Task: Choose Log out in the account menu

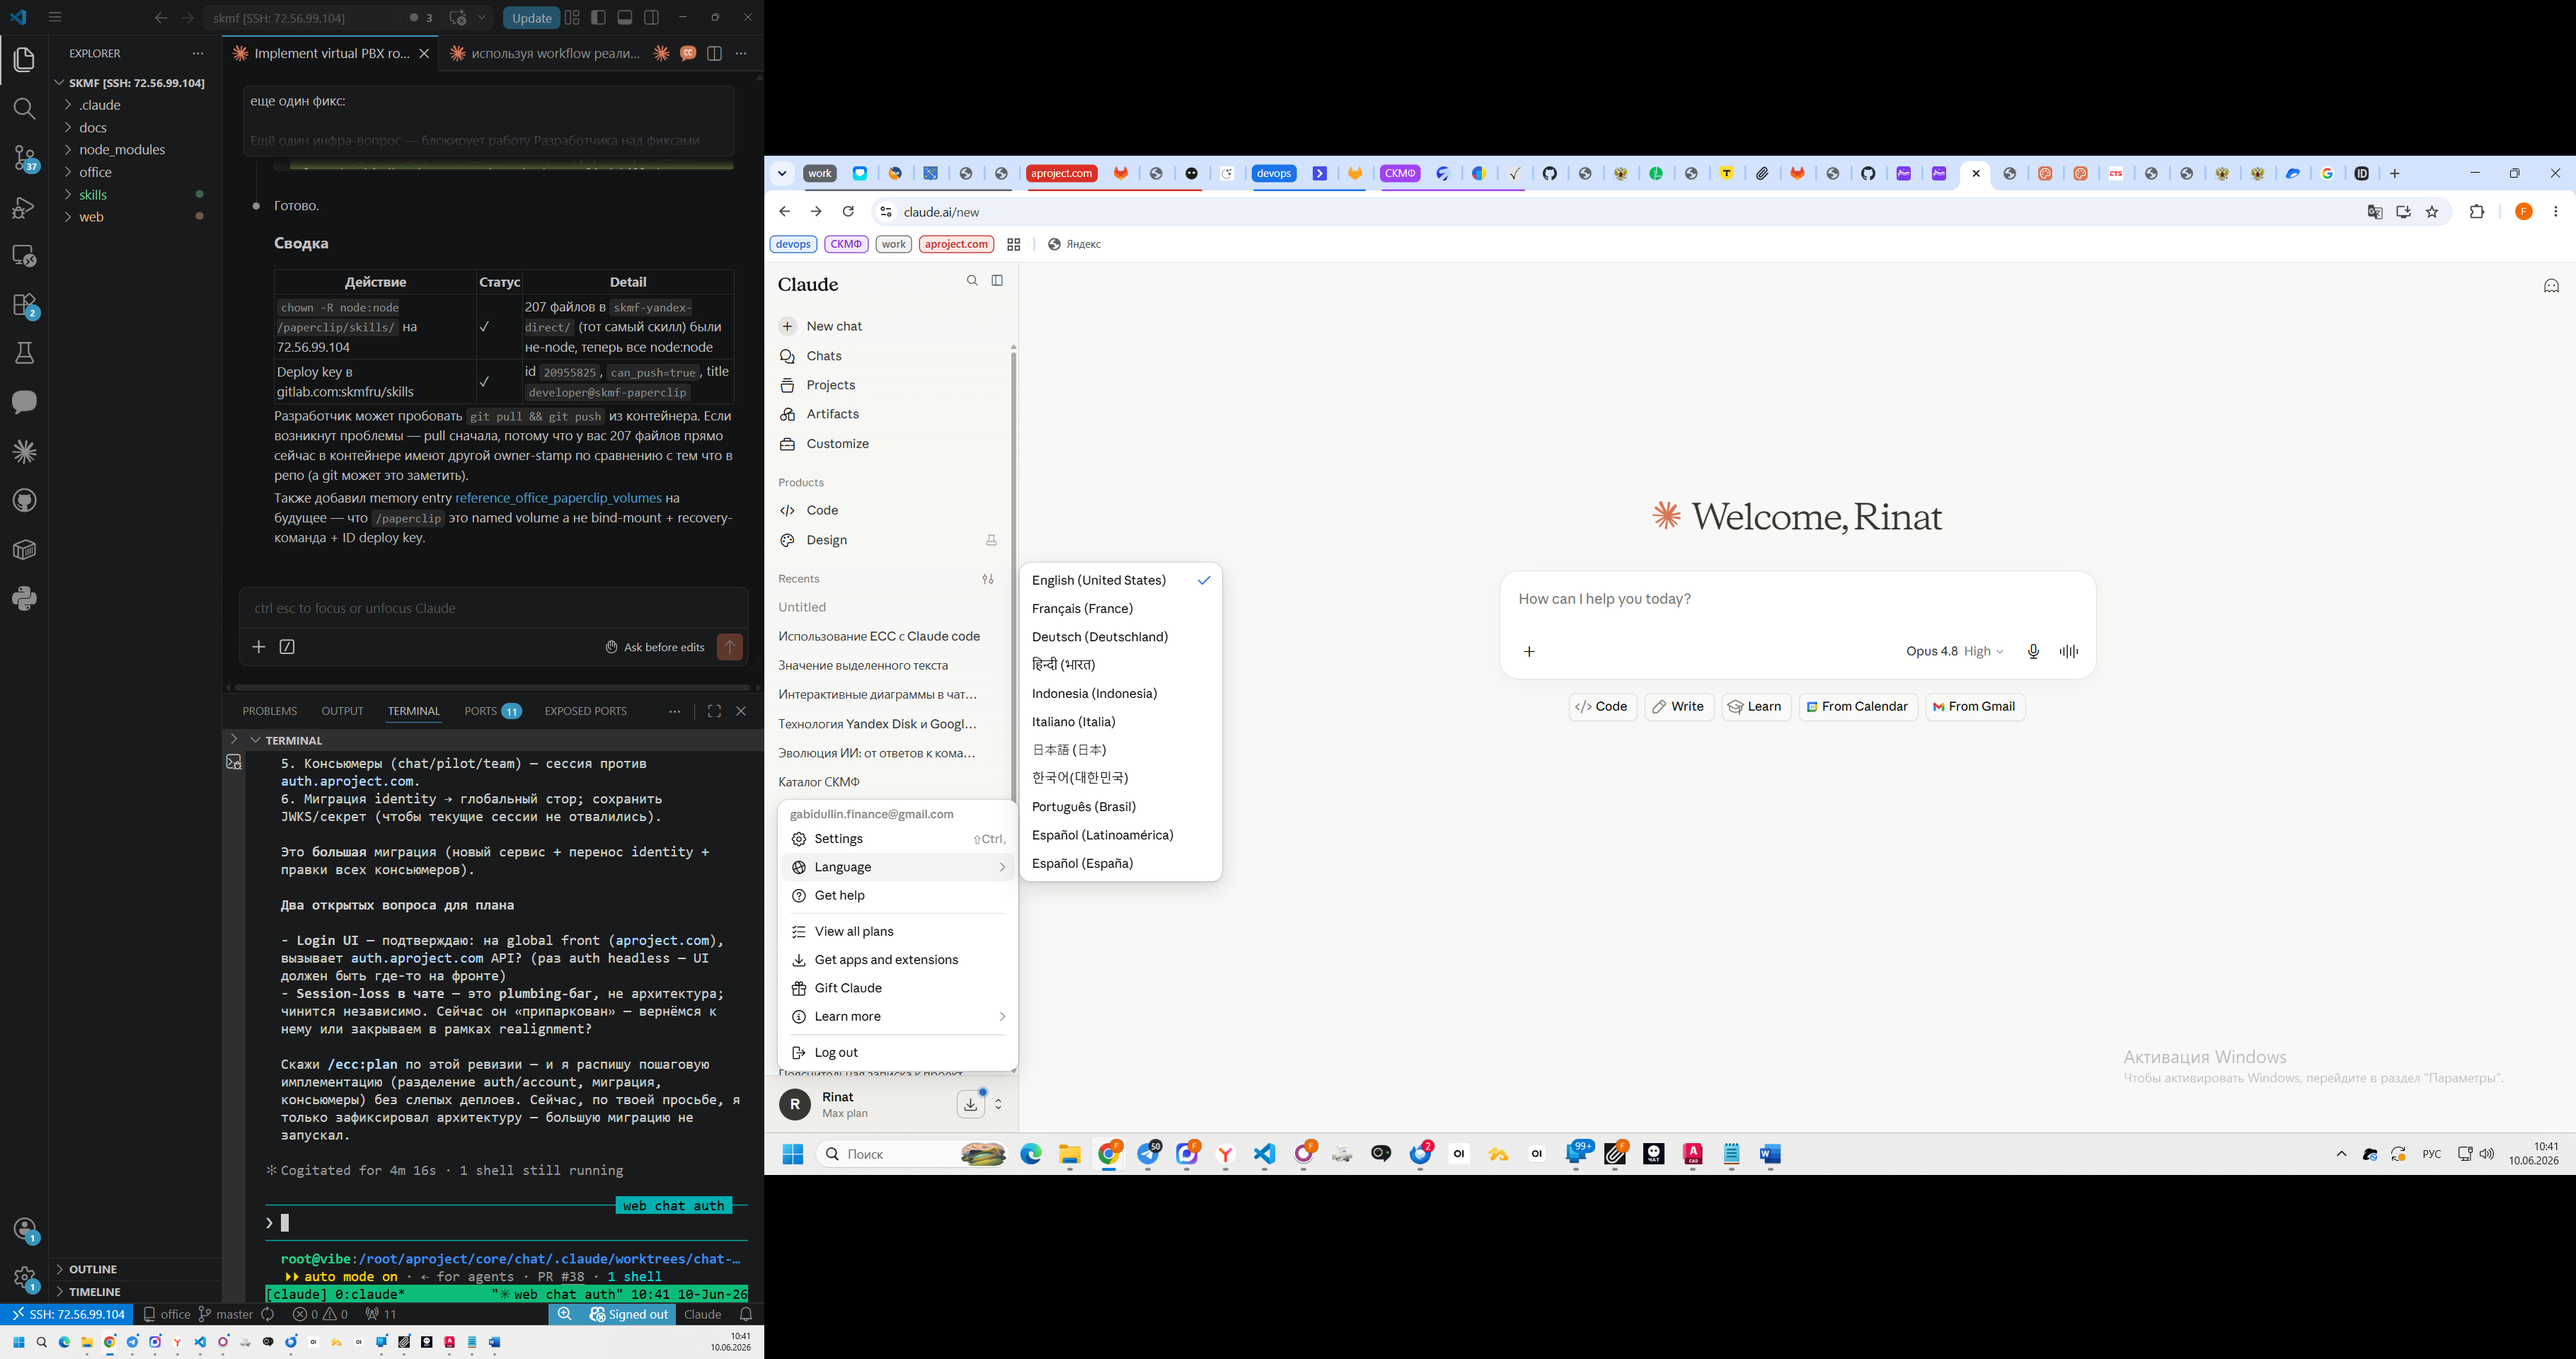Action: point(898,1053)
